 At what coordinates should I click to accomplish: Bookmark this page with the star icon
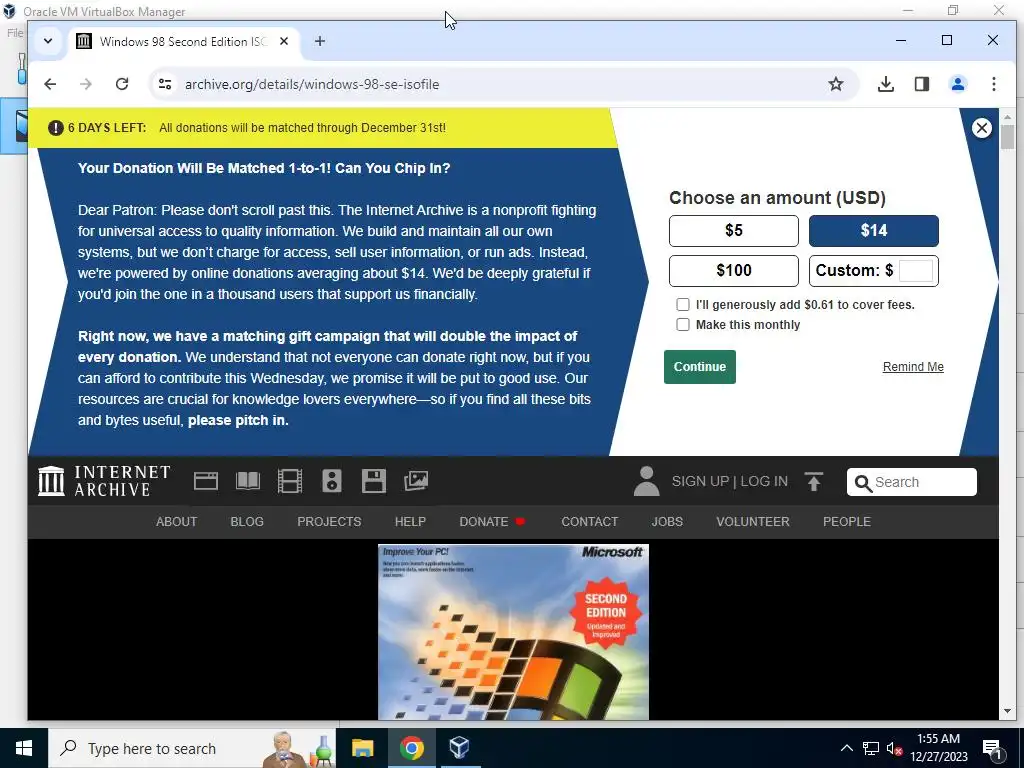coord(836,84)
